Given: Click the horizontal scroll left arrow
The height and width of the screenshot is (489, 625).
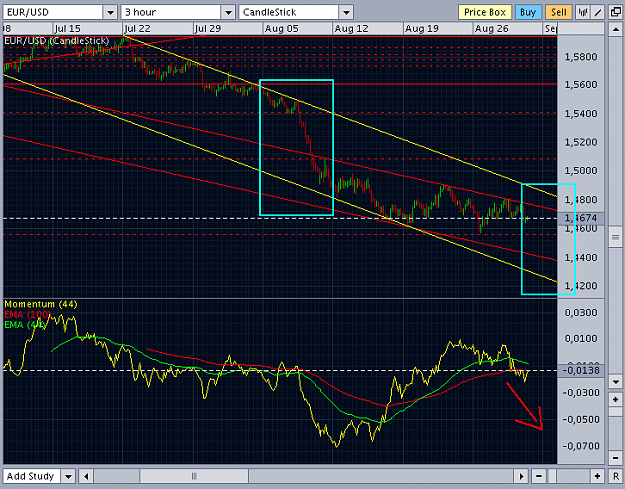Looking at the screenshot, I should click(86, 476).
